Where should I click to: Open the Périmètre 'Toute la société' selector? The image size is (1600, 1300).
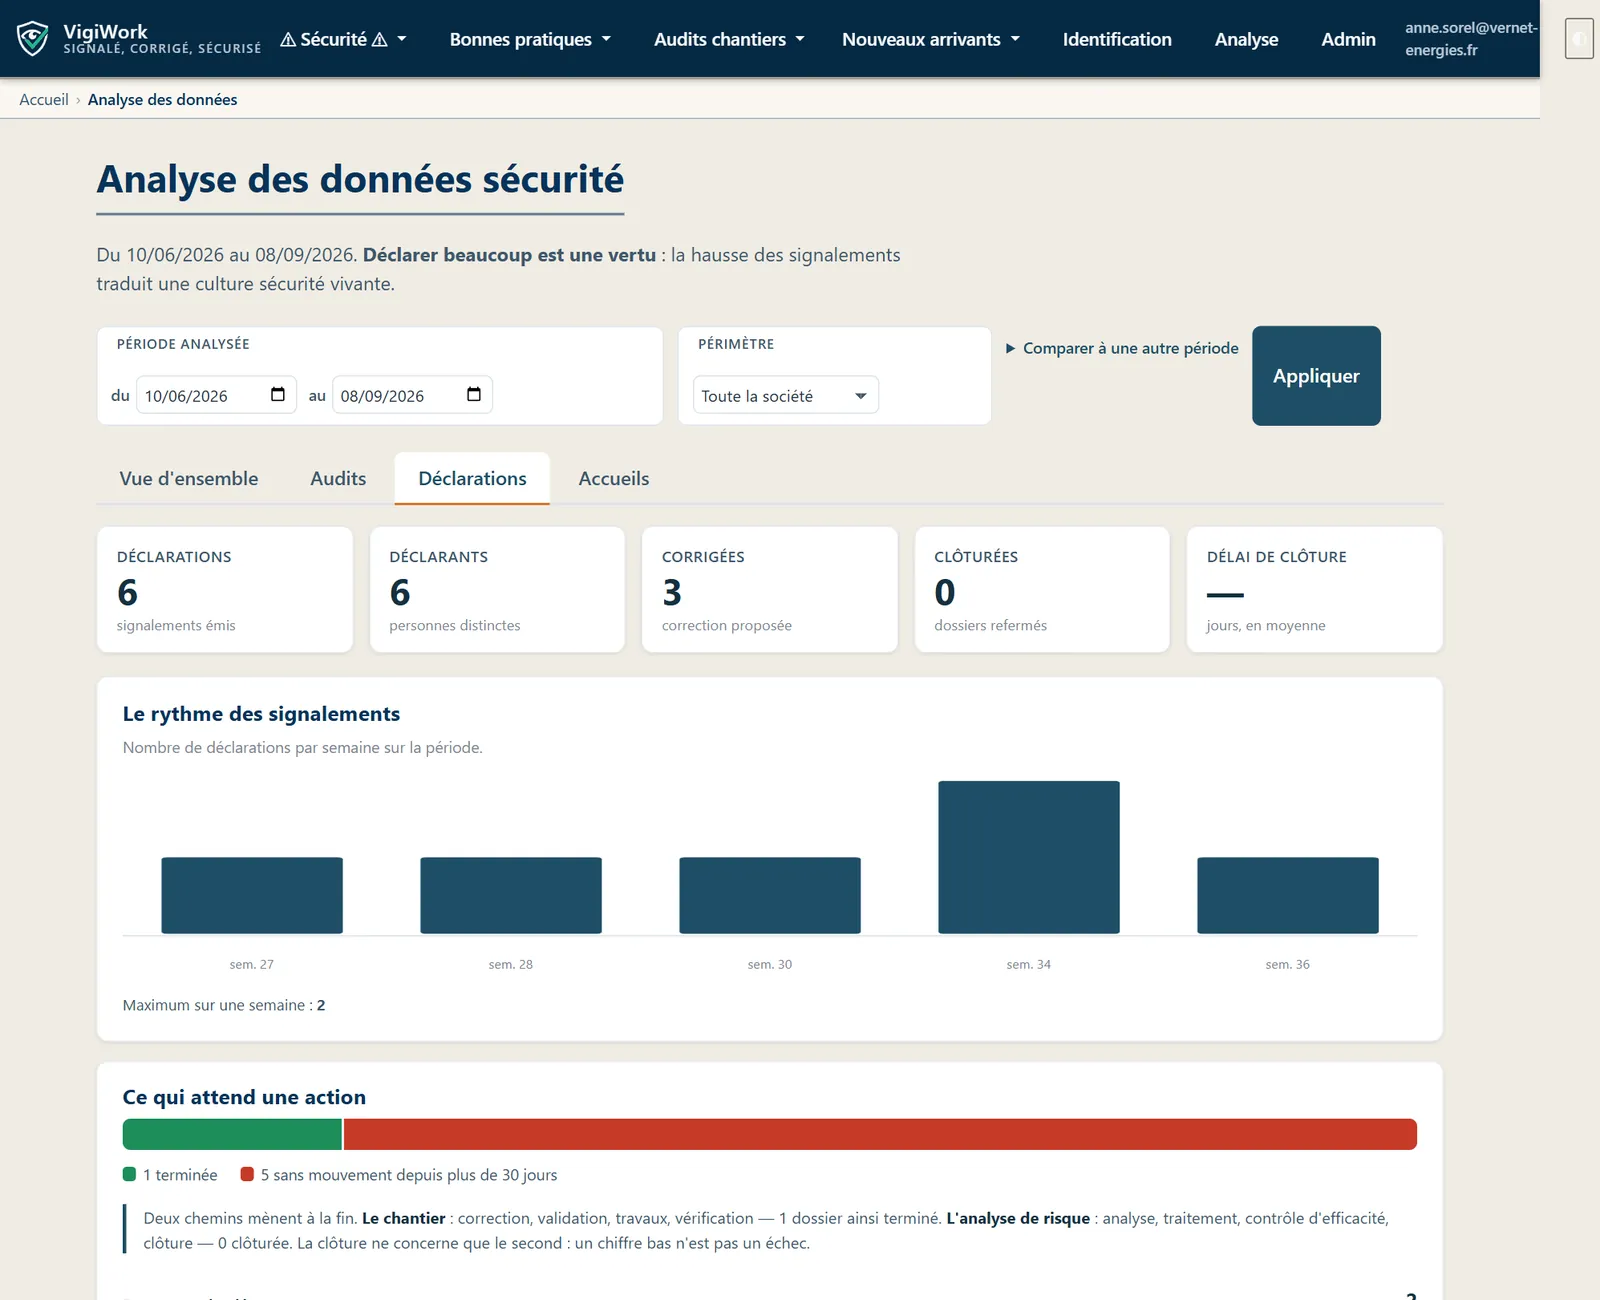[x=786, y=395]
